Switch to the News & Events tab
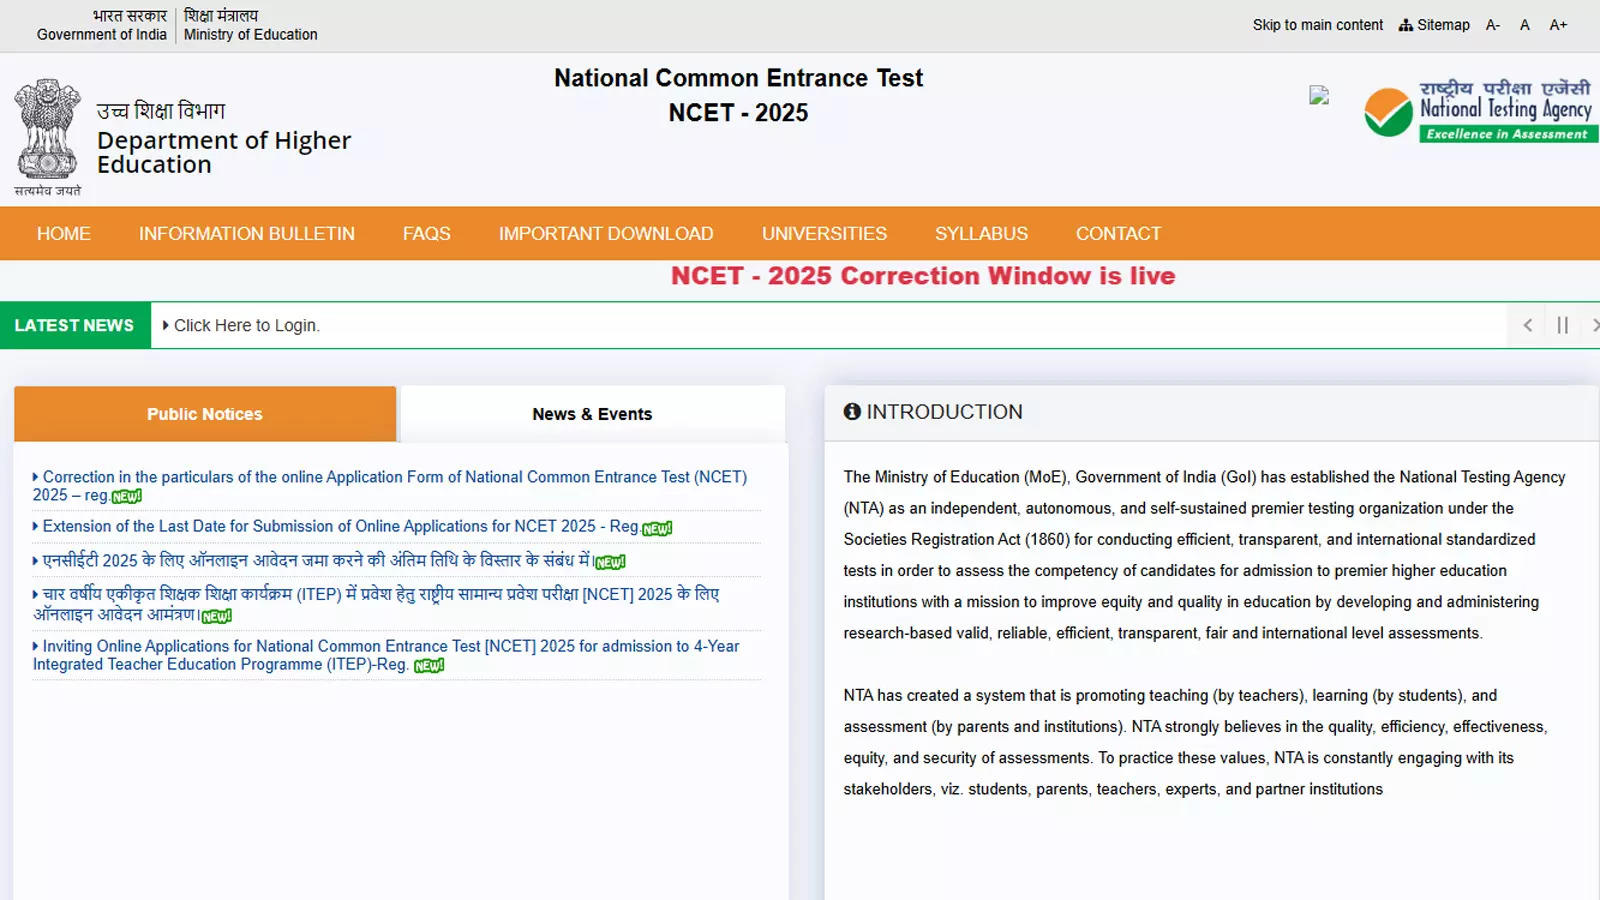The width and height of the screenshot is (1600, 900). [591, 413]
